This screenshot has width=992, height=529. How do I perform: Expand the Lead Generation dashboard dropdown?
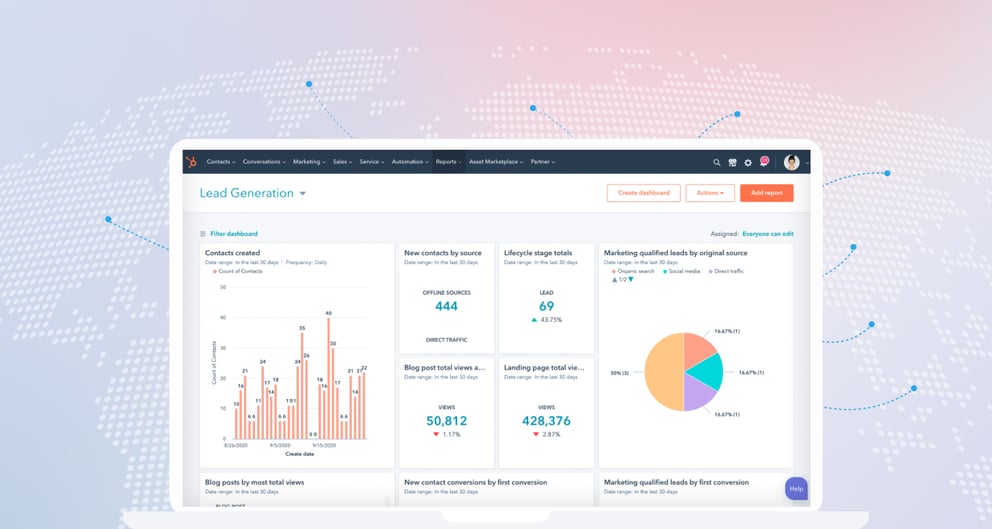pos(303,194)
